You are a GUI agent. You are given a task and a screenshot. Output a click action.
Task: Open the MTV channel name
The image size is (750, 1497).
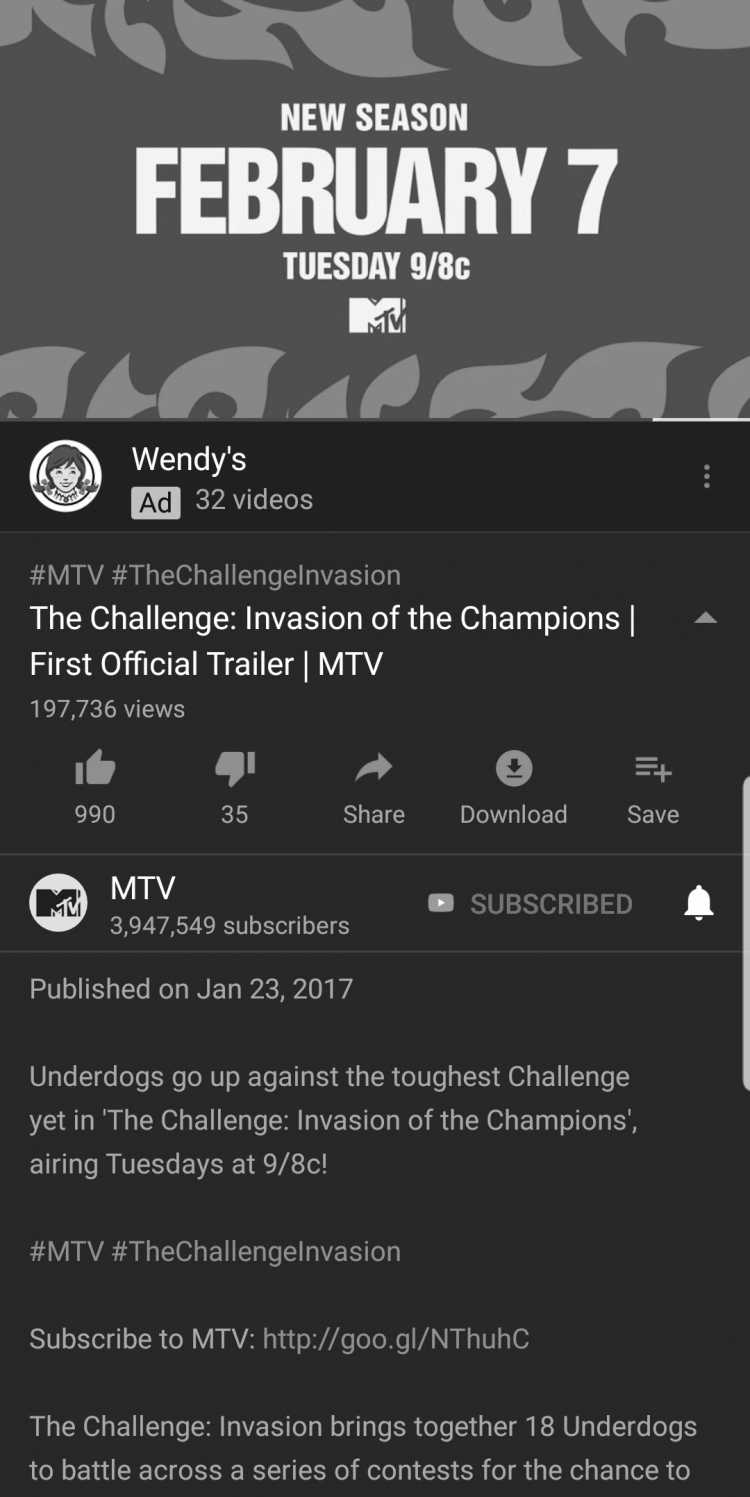tap(143, 888)
